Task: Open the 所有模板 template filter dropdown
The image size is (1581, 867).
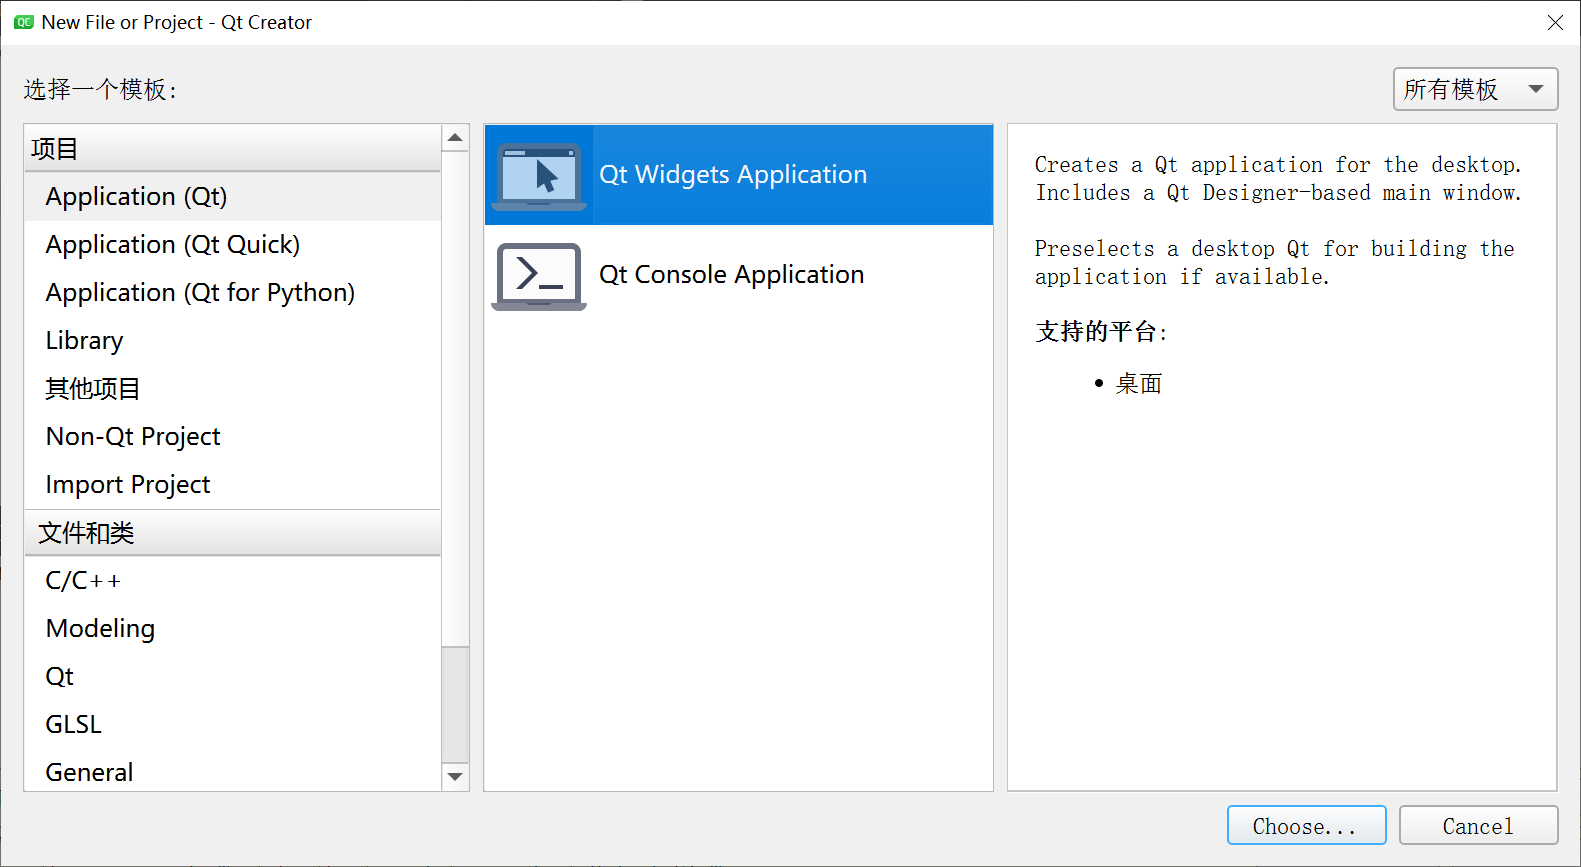Action: coord(1475,89)
